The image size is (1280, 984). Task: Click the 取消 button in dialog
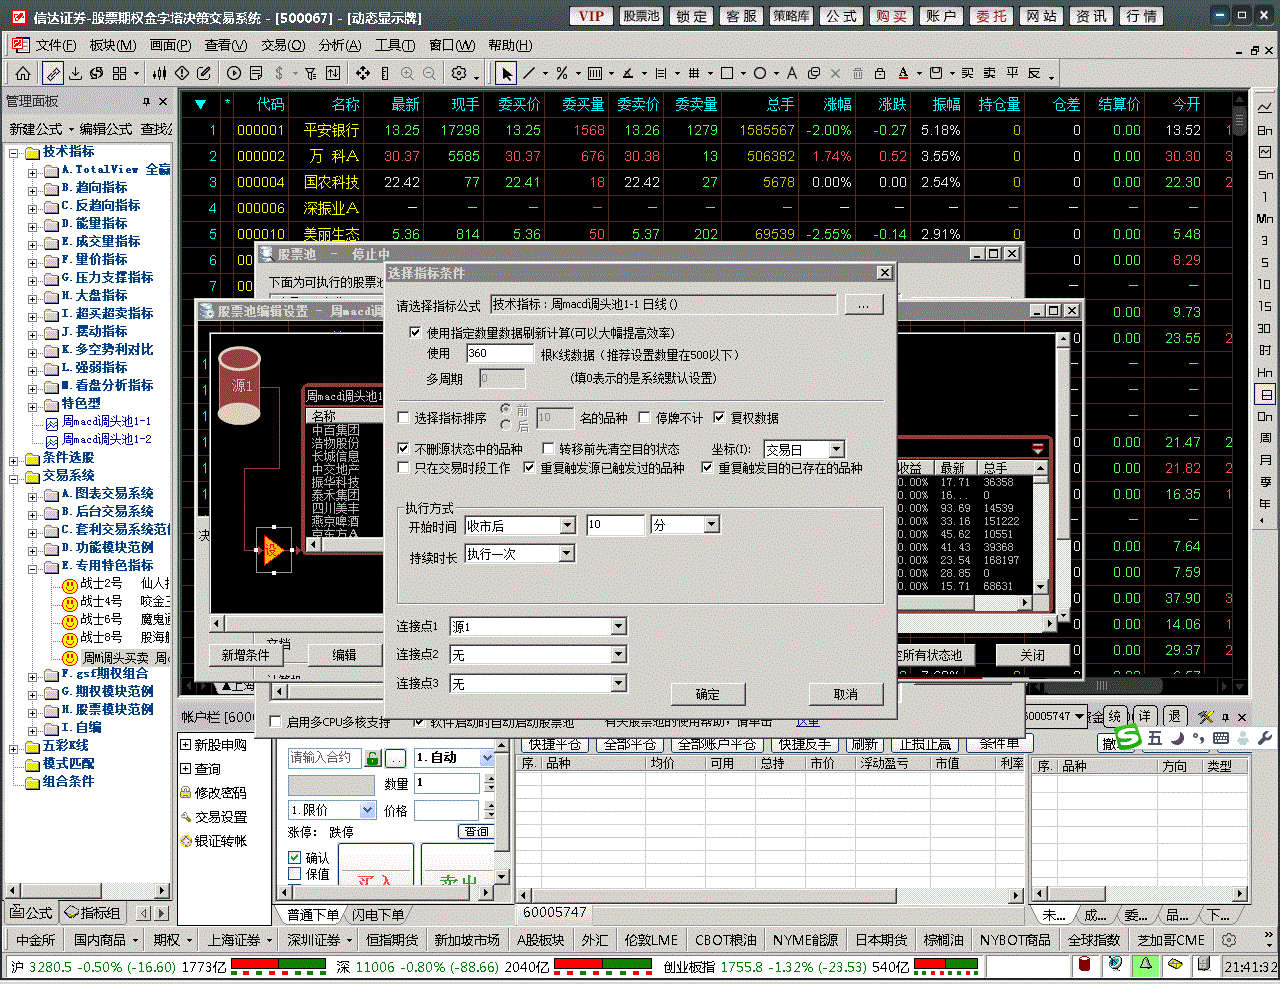tap(845, 694)
